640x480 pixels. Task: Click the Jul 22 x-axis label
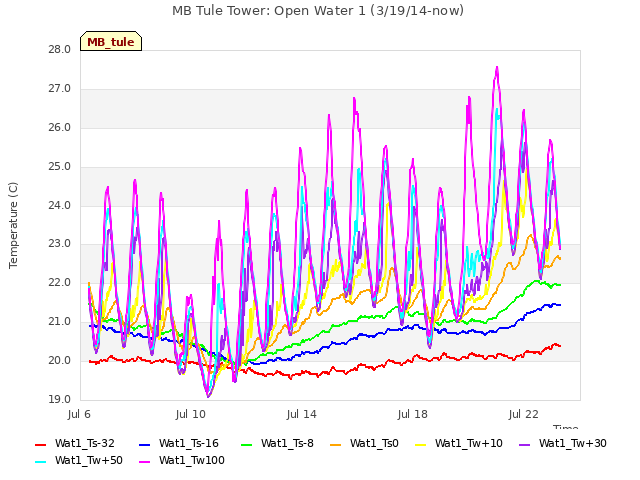(x=523, y=414)
